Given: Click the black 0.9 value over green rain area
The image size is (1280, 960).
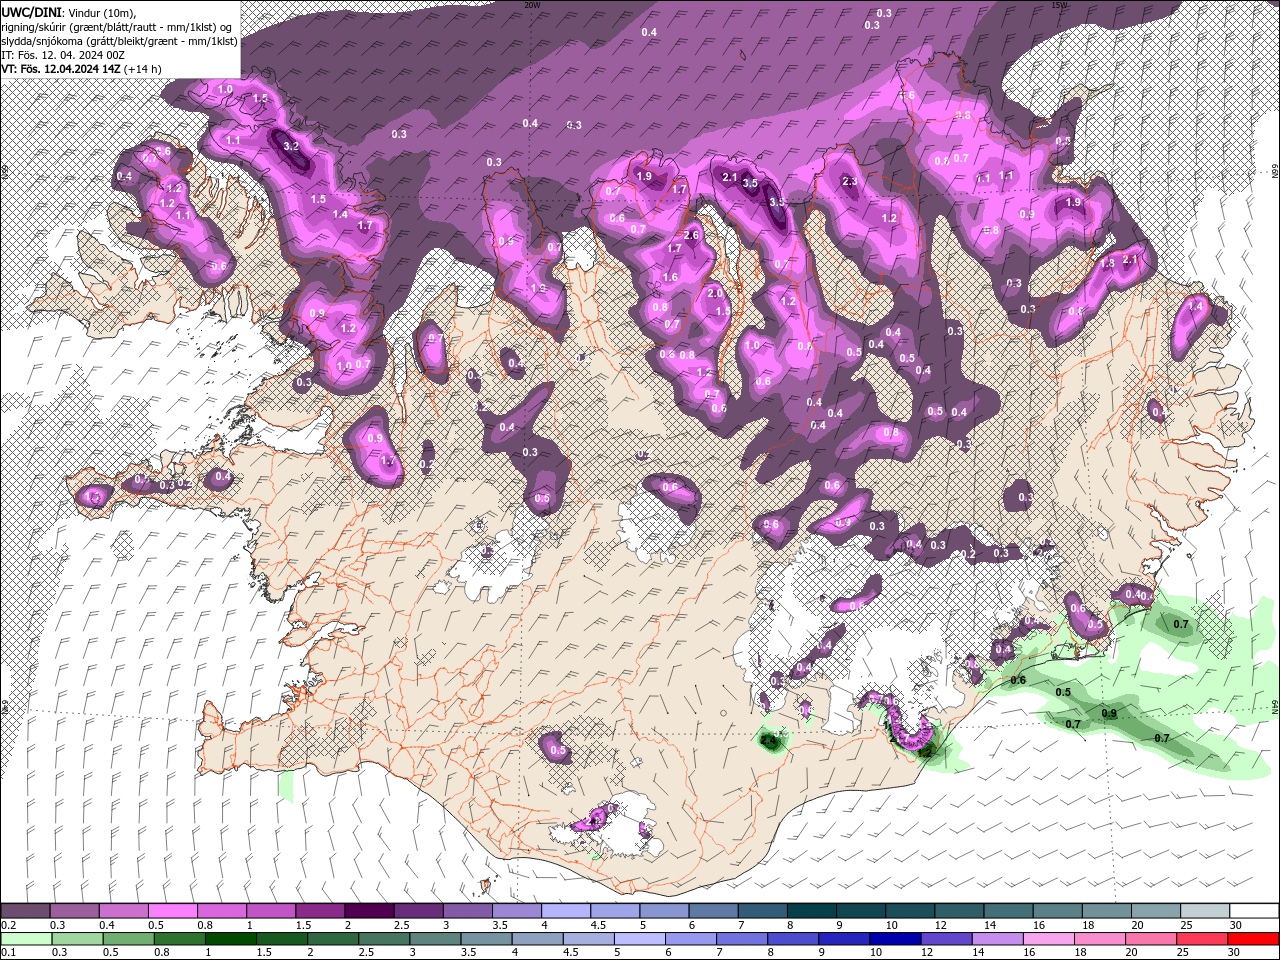Looking at the screenshot, I should pyautogui.click(x=1109, y=713).
